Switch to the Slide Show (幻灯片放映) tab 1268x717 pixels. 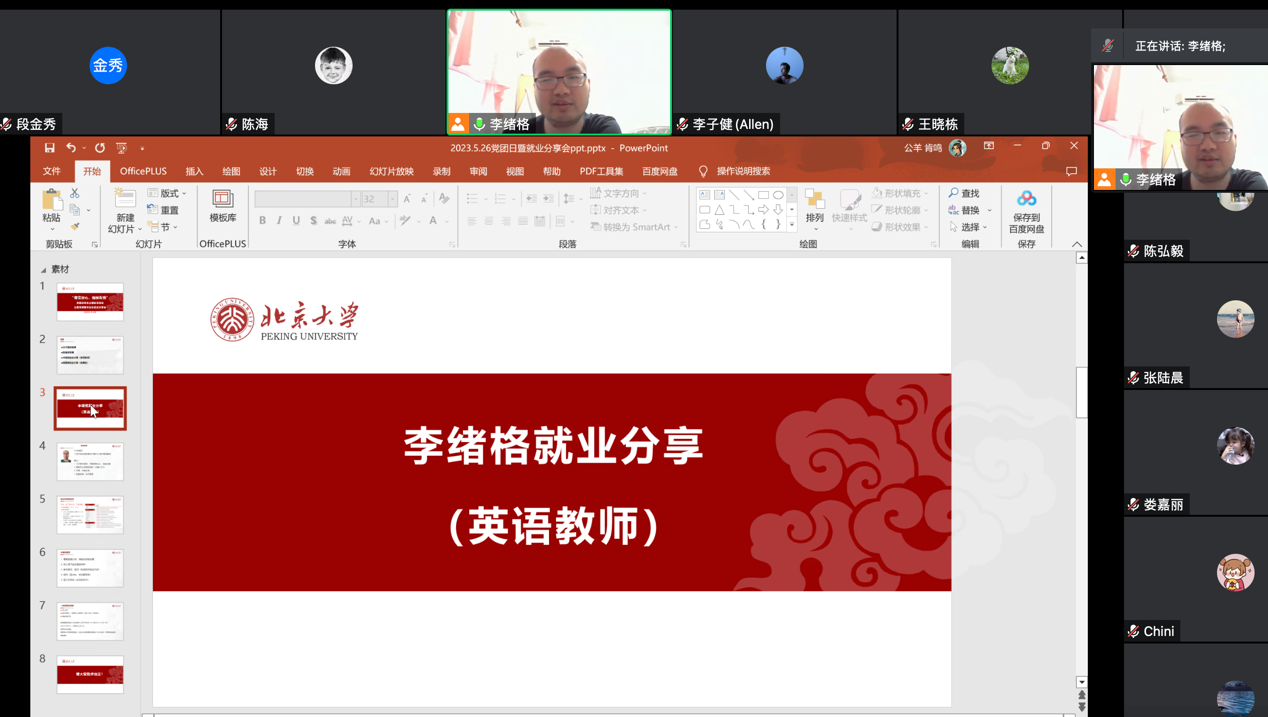pyautogui.click(x=391, y=172)
